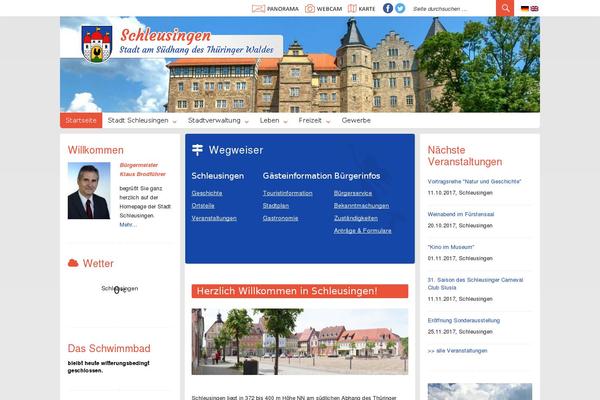This screenshot has height=400, width=600.
Task: Click the Wegweiser signpost icon
Action: [197, 150]
